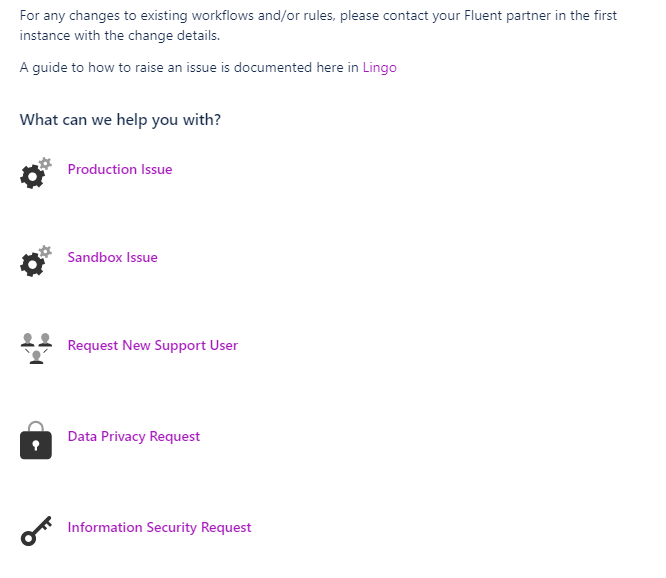Click the padlock icon for Data Privacy
The image size is (666, 578).
(36, 440)
